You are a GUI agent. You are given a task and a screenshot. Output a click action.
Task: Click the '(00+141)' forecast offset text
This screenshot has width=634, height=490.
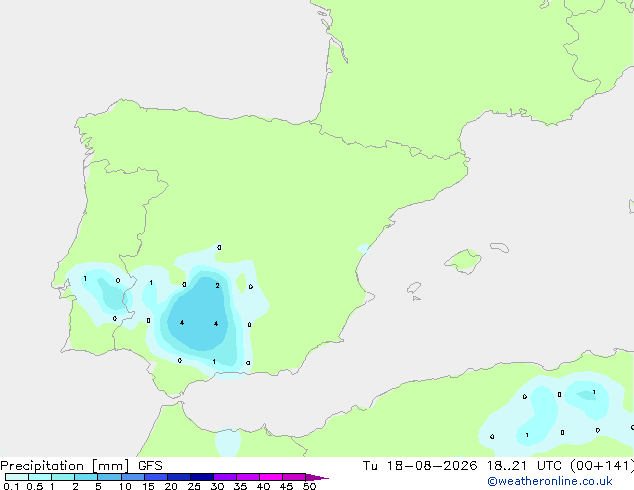pyautogui.click(x=602, y=466)
